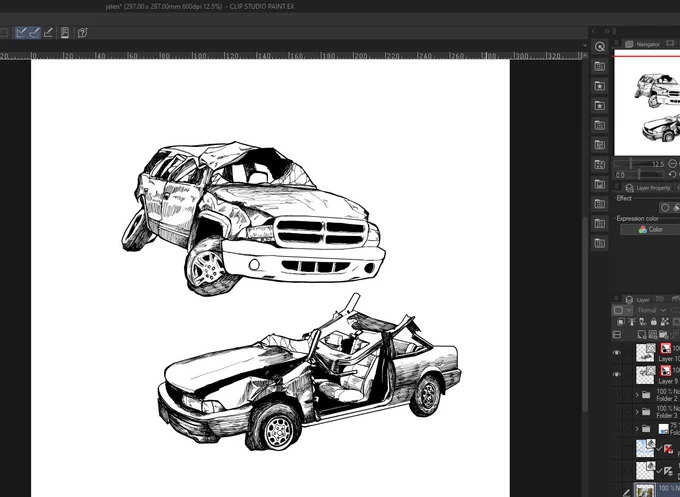Image resolution: width=680 pixels, height=497 pixels.
Task: Open the Quick Access magnifier icon in side dock
Action: click(600, 46)
